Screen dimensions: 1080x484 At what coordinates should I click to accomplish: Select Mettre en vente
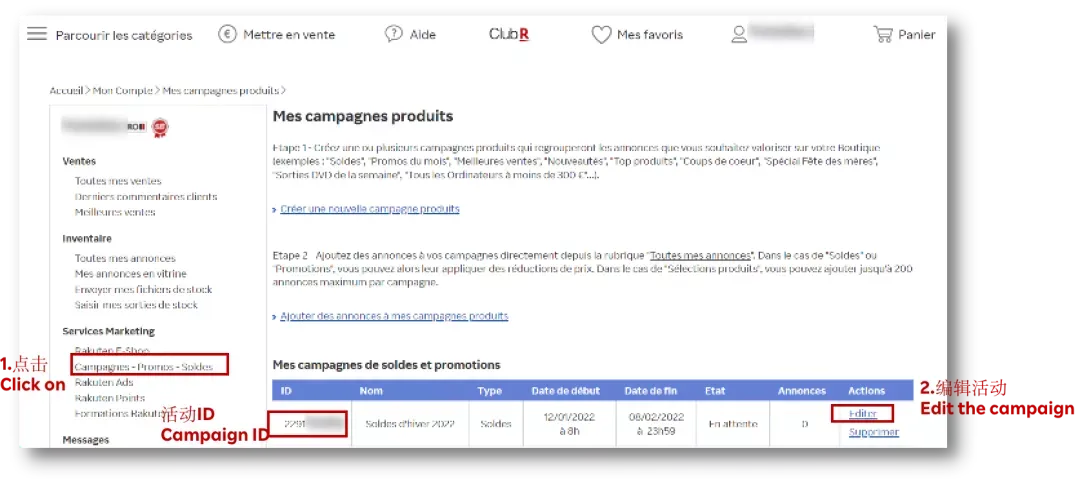pos(289,34)
